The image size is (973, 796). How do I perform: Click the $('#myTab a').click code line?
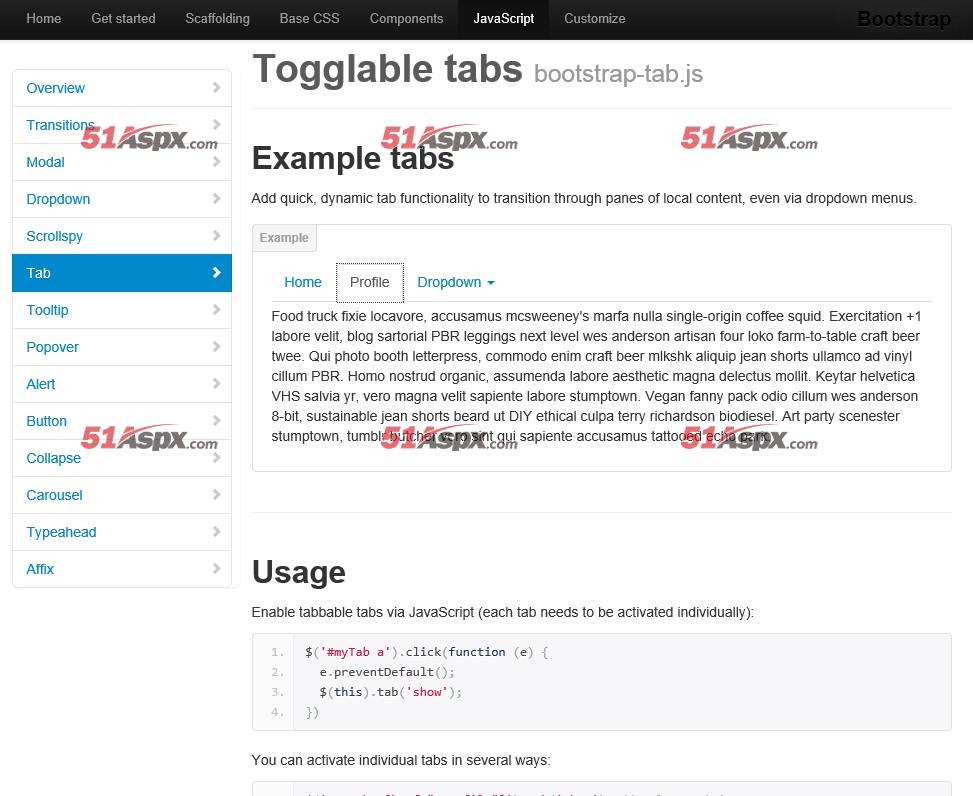pyautogui.click(x=426, y=652)
